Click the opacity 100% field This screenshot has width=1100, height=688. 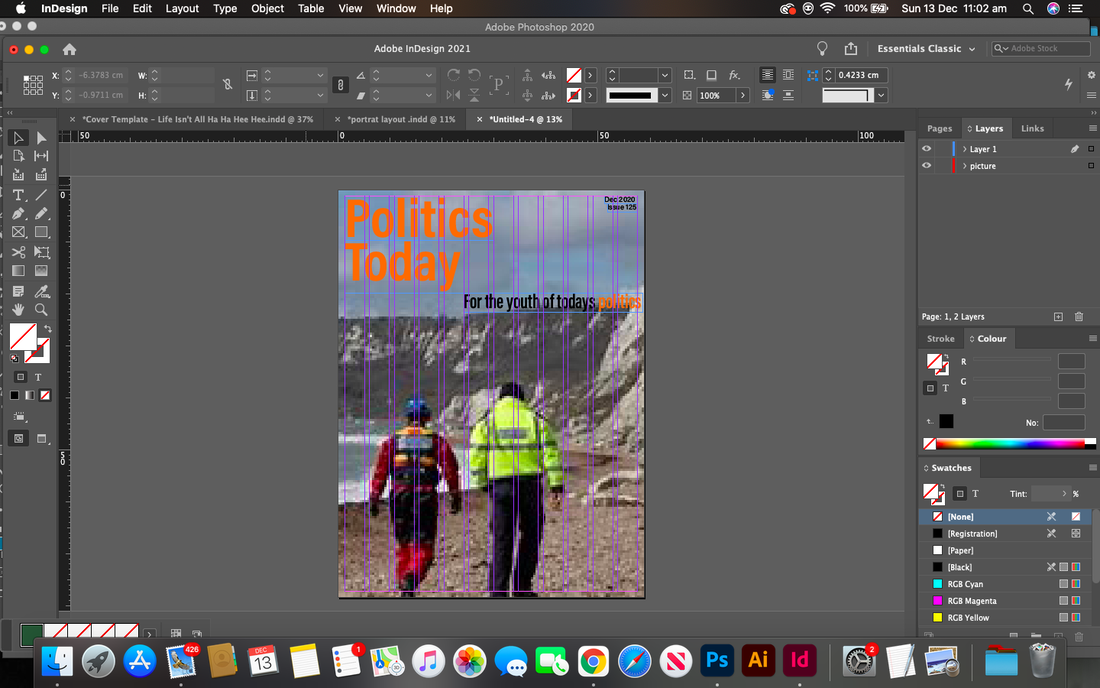tap(715, 95)
